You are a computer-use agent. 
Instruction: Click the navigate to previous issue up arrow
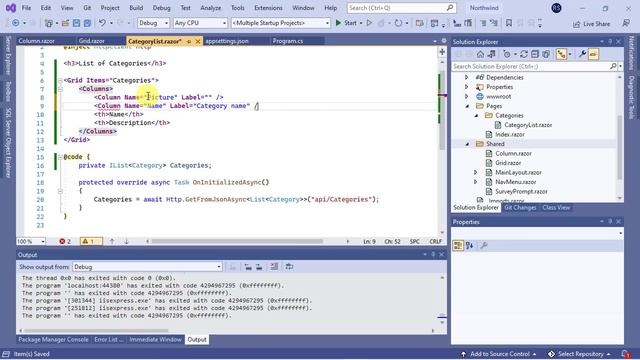pos(112,241)
